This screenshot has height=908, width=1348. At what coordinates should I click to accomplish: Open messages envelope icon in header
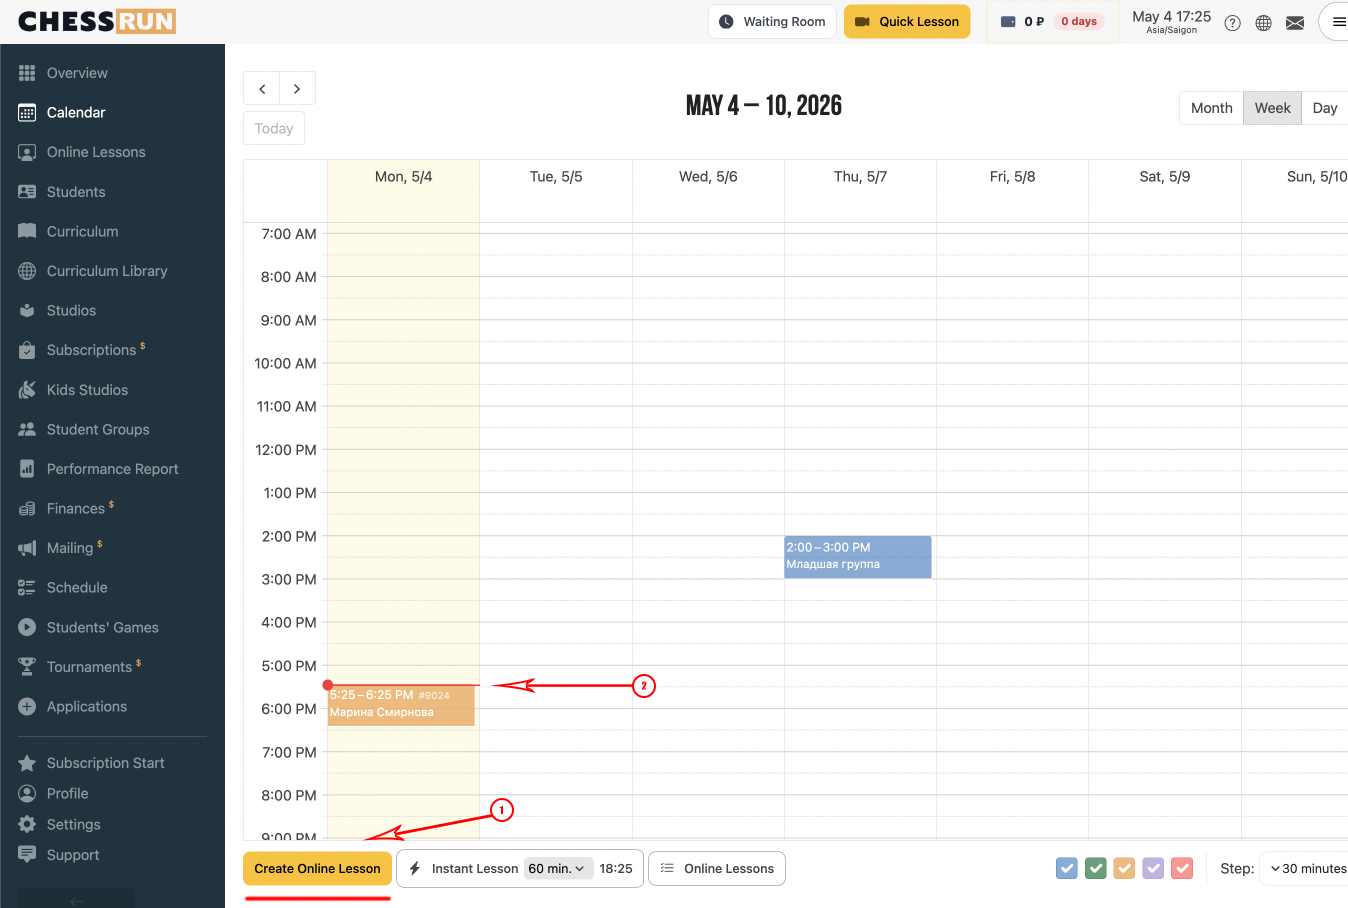pyautogui.click(x=1295, y=23)
